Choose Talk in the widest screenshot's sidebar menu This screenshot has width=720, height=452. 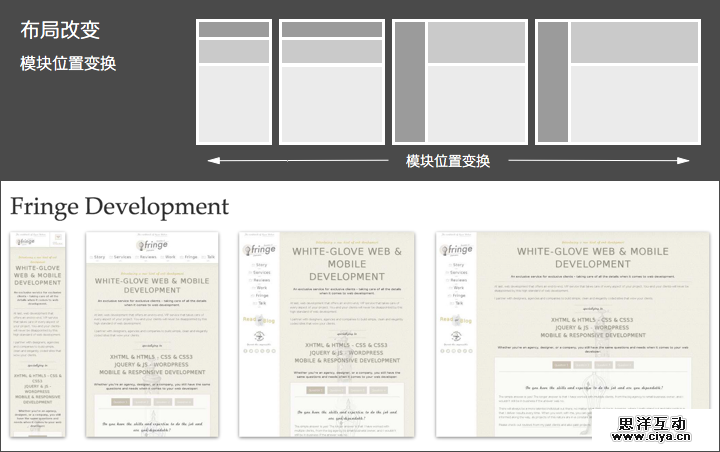tap(457, 303)
